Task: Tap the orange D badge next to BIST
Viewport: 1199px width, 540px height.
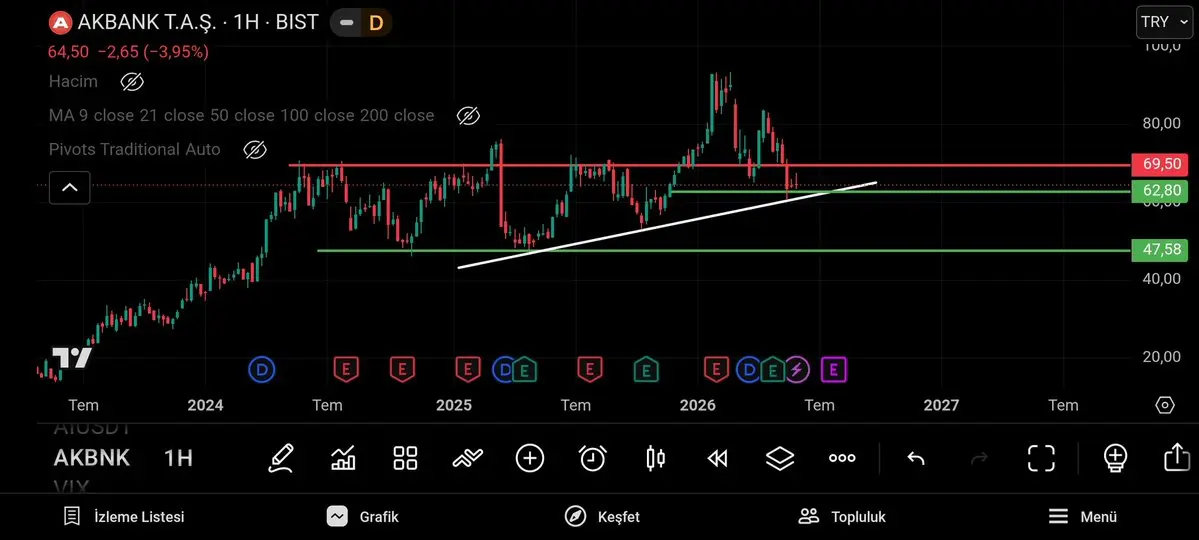Action: click(x=375, y=23)
